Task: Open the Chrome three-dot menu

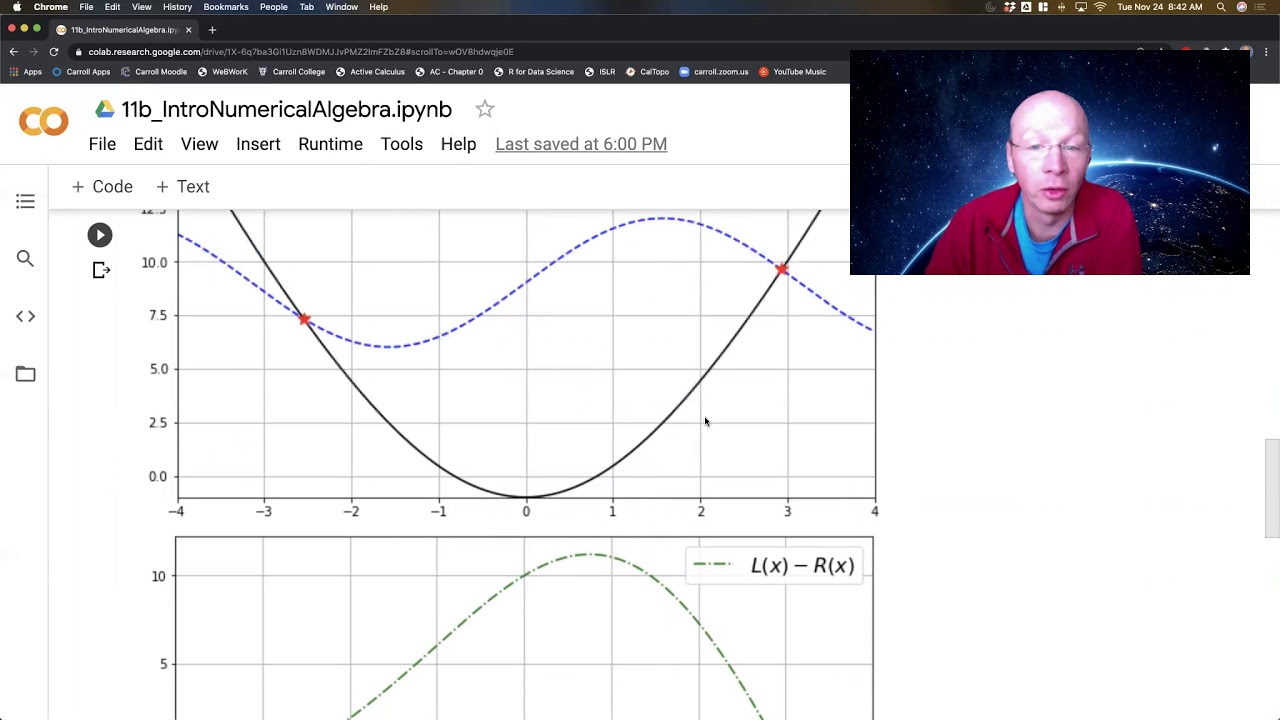Action: (1268, 52)
